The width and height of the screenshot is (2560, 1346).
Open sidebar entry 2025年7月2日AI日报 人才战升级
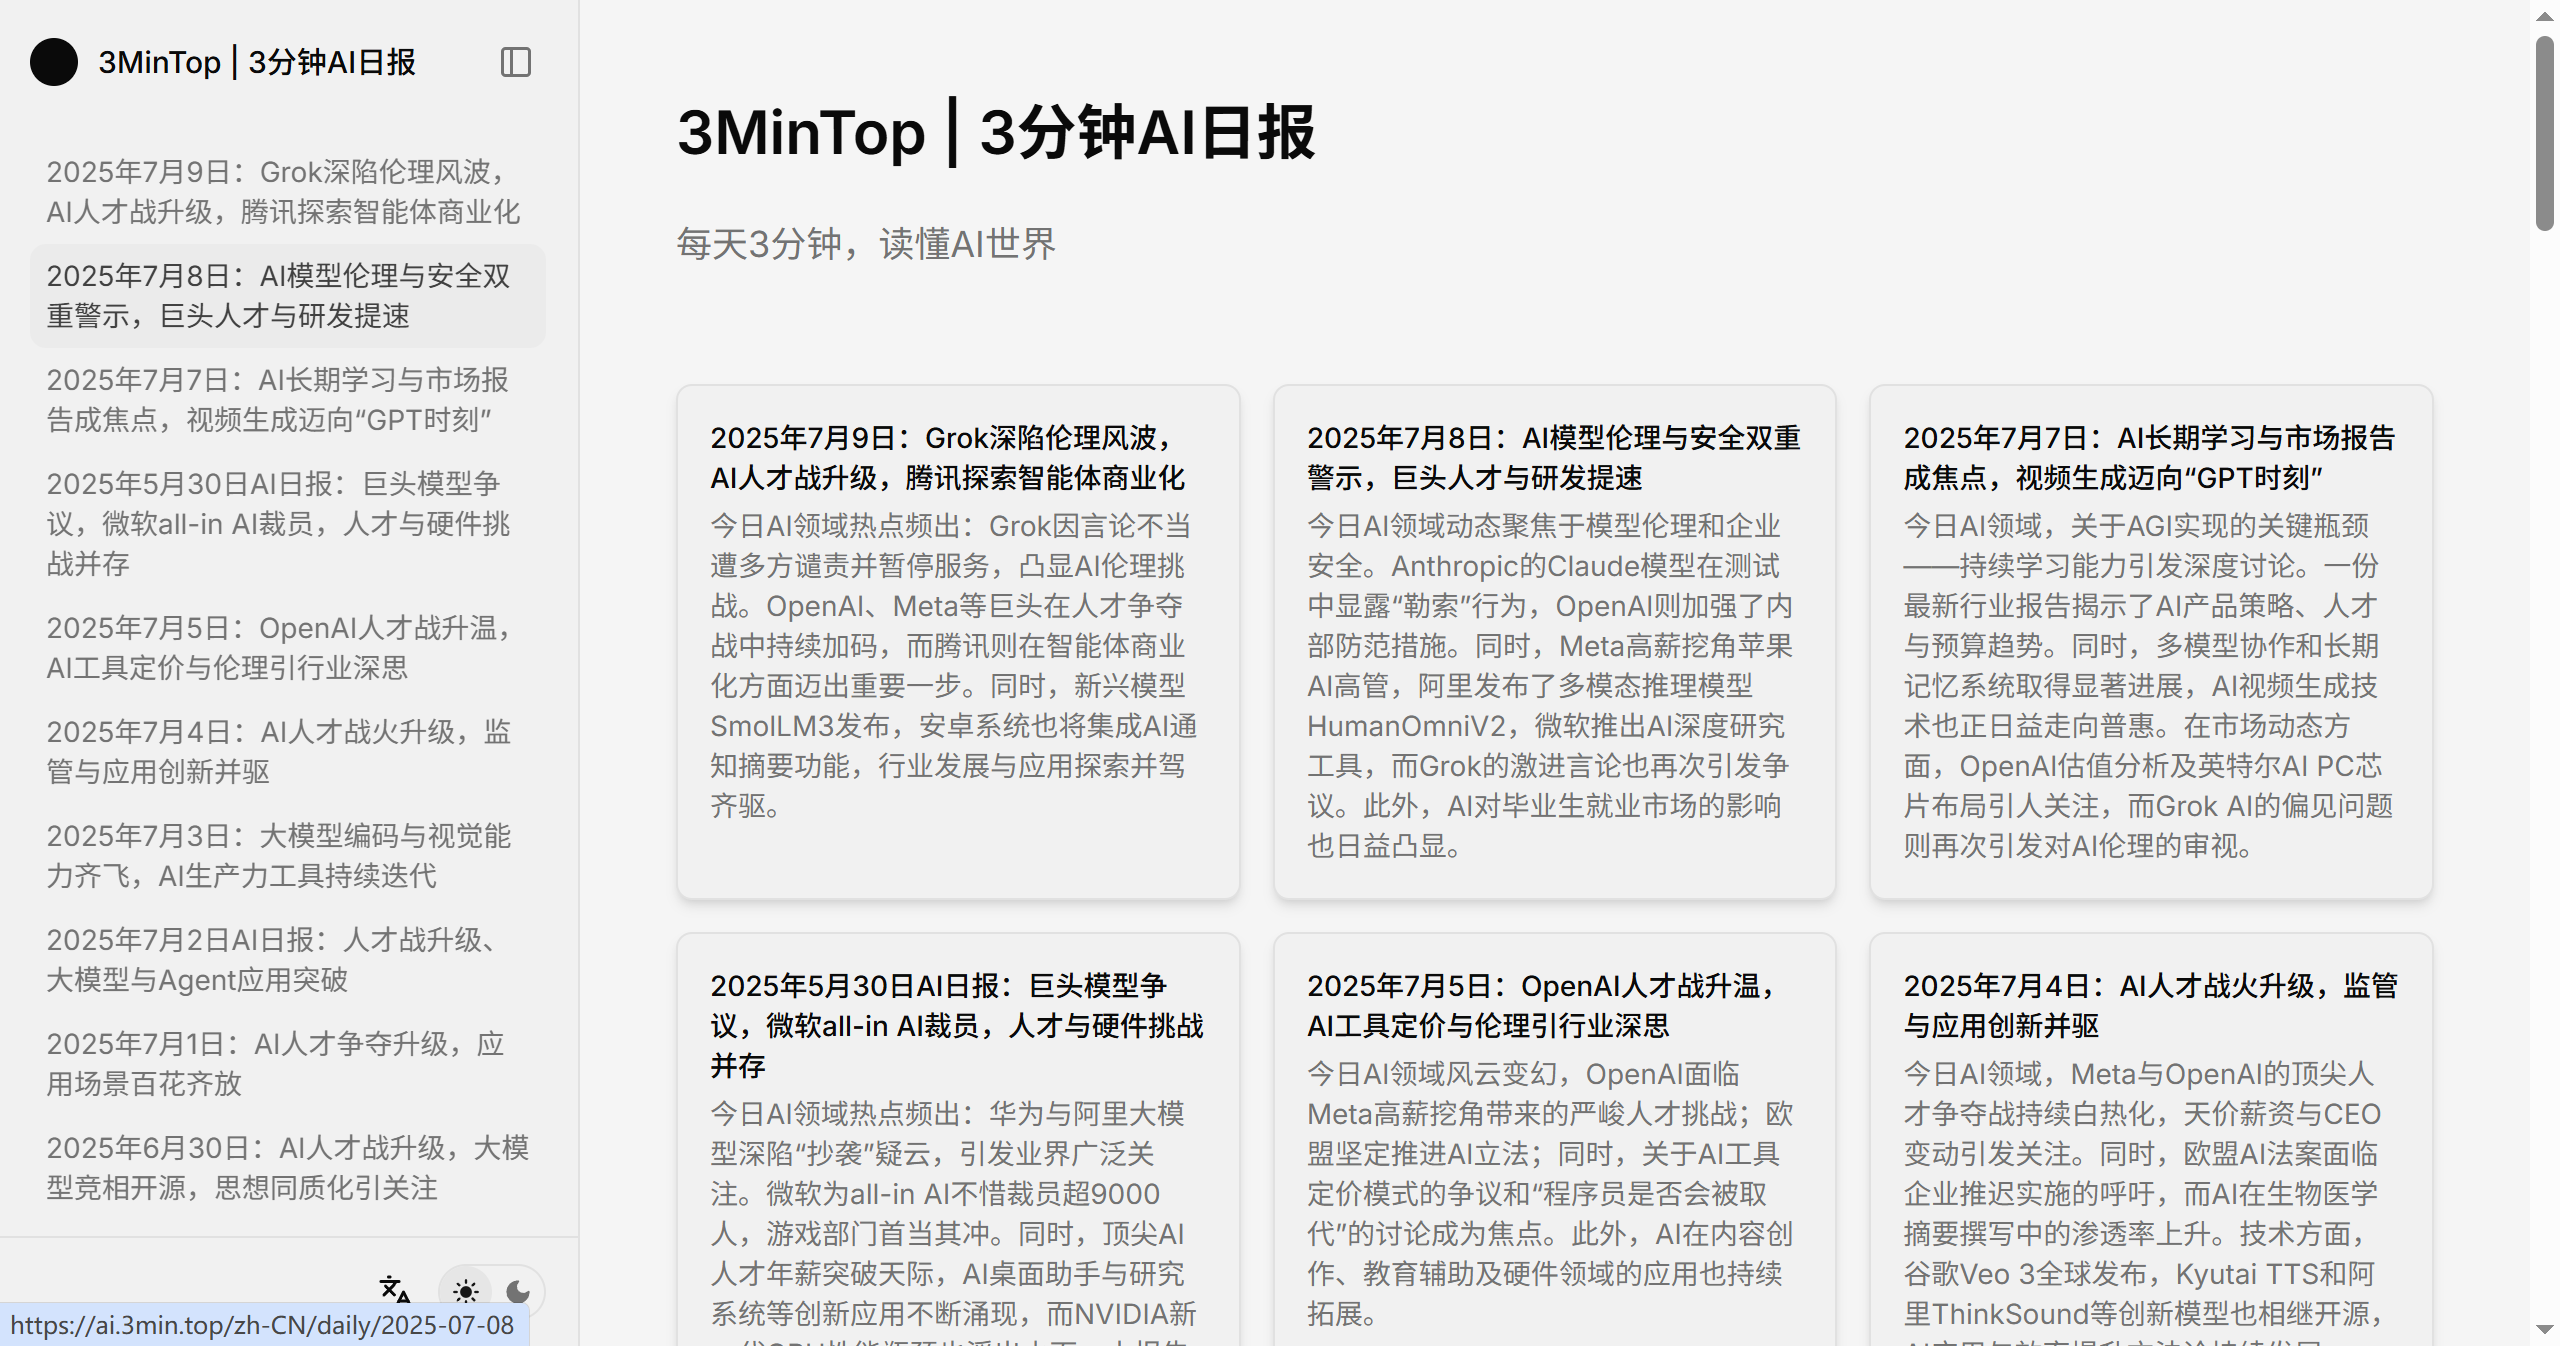pos(288,960)
